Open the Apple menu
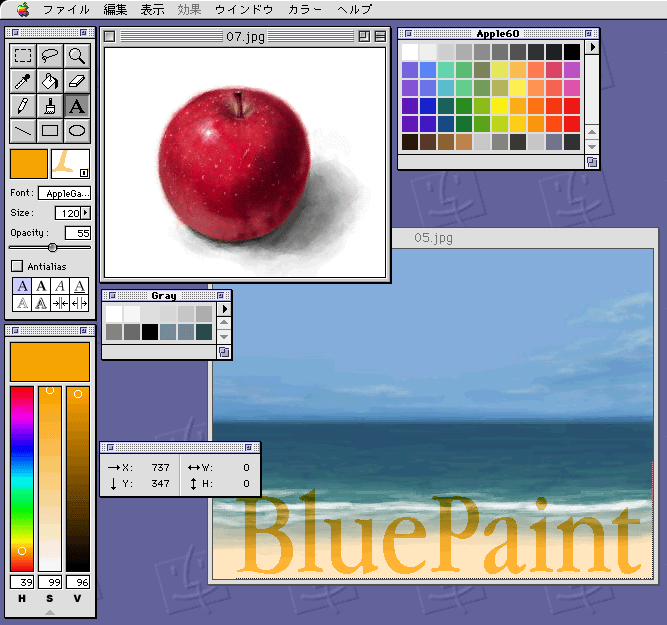Viewport: 667px width, 625px height. click(x=23, y=9)
